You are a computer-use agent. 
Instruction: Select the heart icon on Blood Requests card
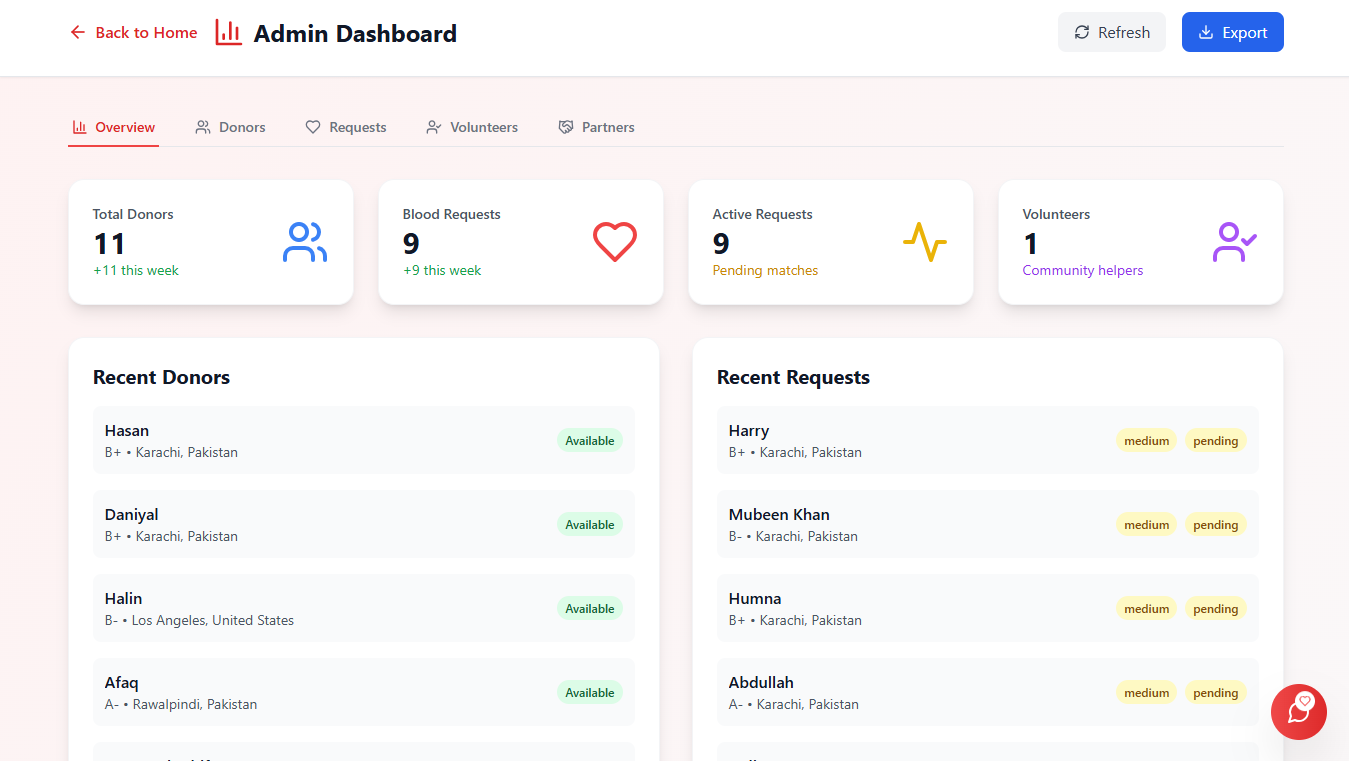(x=614, y=242)
